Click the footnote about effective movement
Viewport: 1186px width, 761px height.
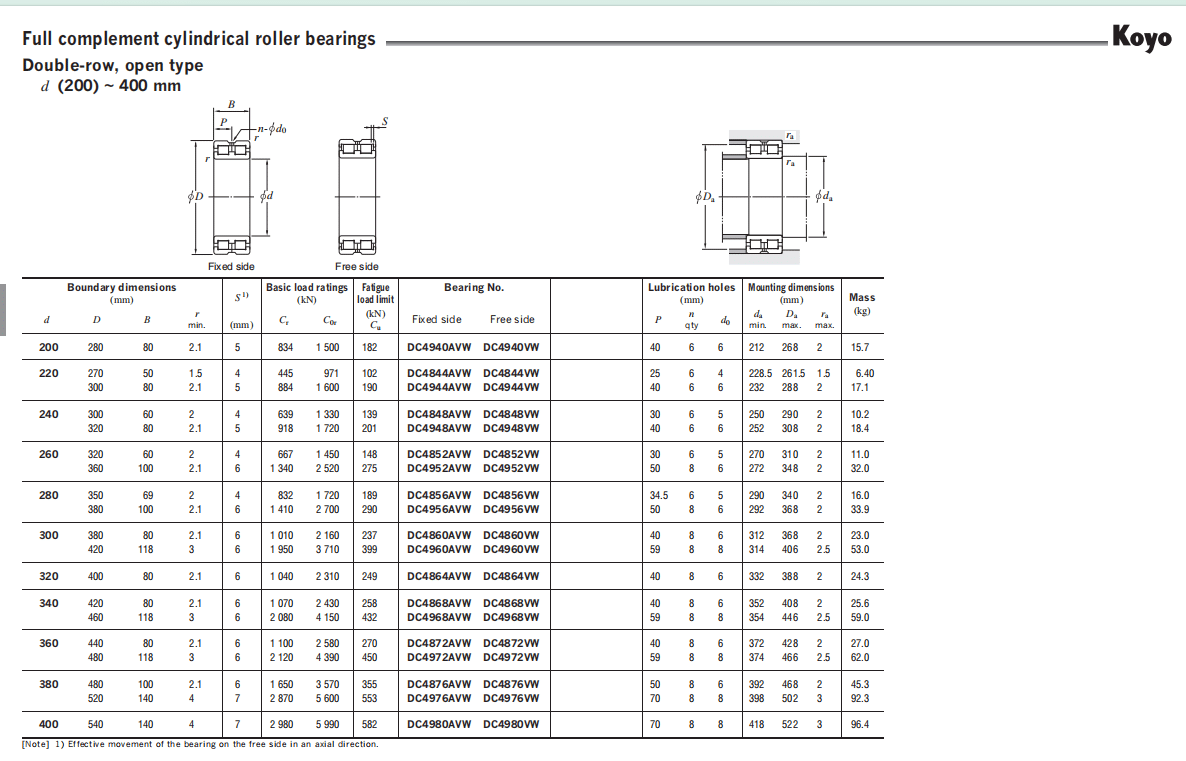[200, 744]
